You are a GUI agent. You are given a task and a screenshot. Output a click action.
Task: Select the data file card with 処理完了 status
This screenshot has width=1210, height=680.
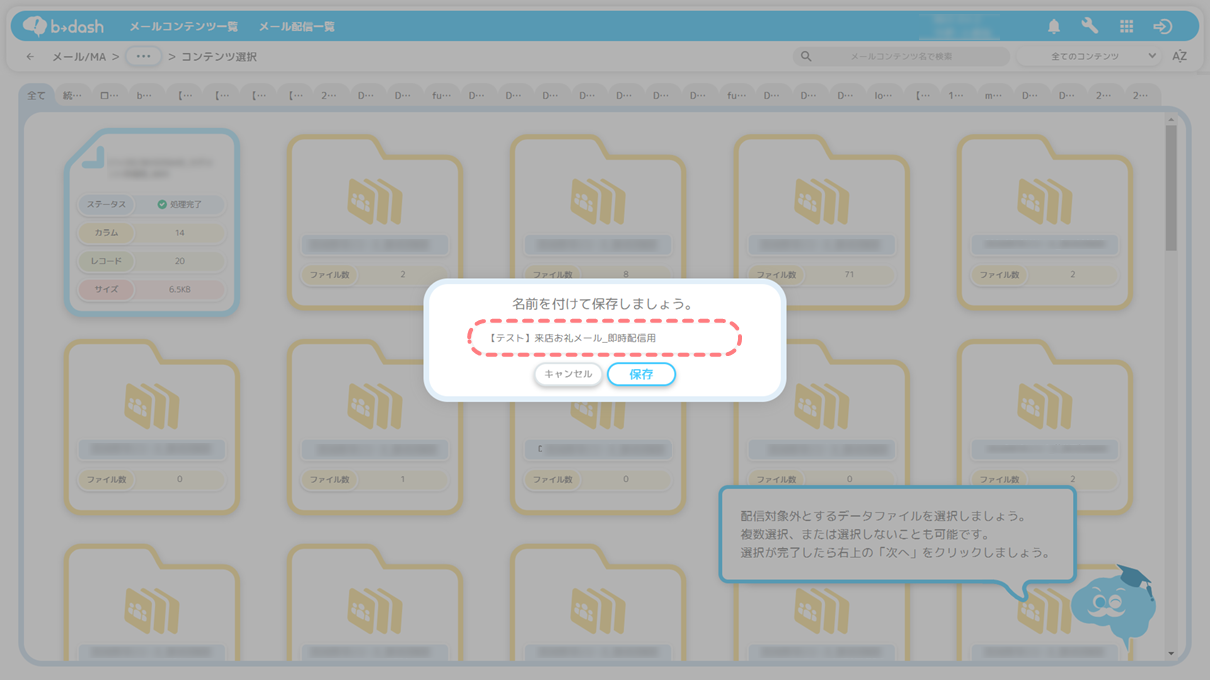(x=152, y=222)
